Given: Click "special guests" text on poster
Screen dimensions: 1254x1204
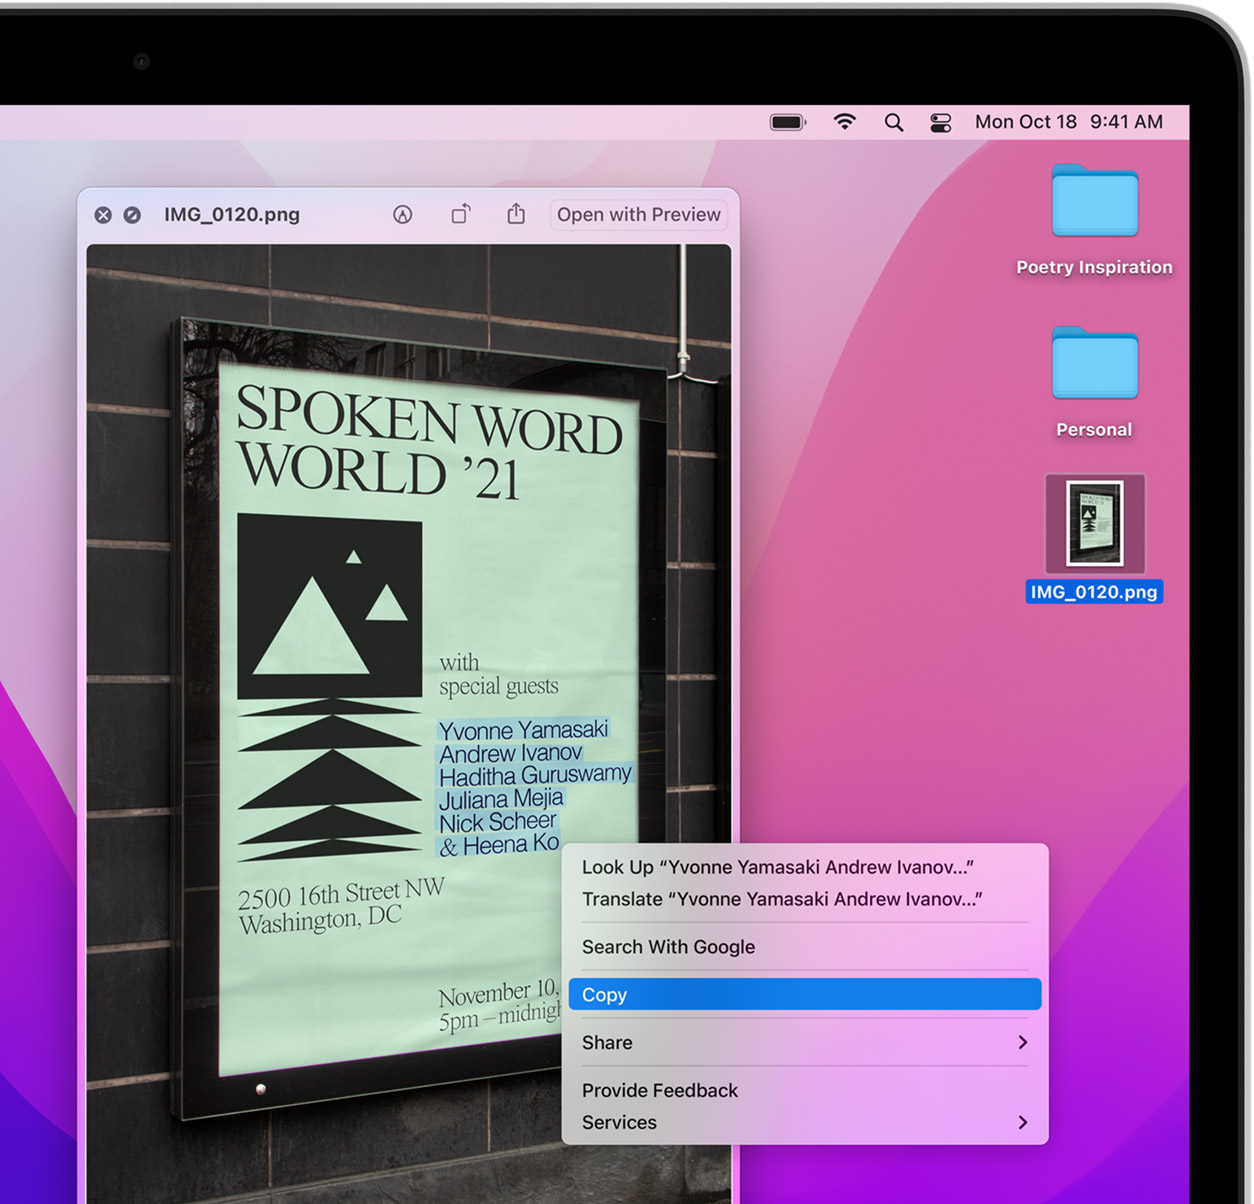Looking at the screenshot, I should [x=498, y=686].
